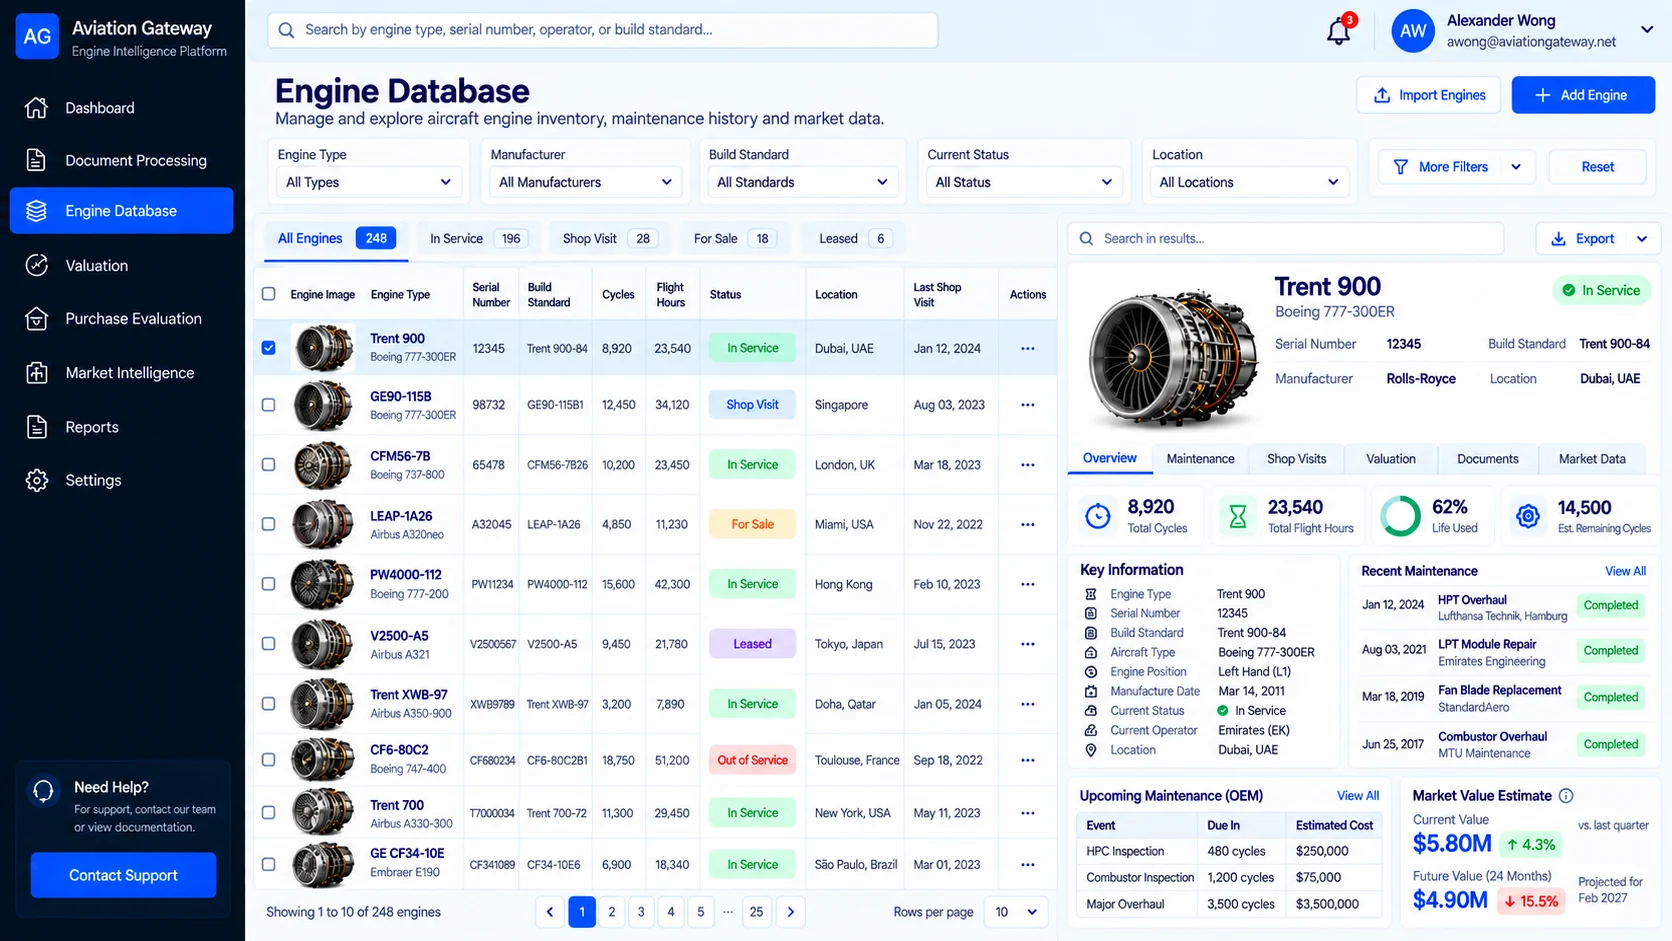This screenshot has height=941, width=1672.
Task: Click the Search in results field
Action: coord(1286,239)
